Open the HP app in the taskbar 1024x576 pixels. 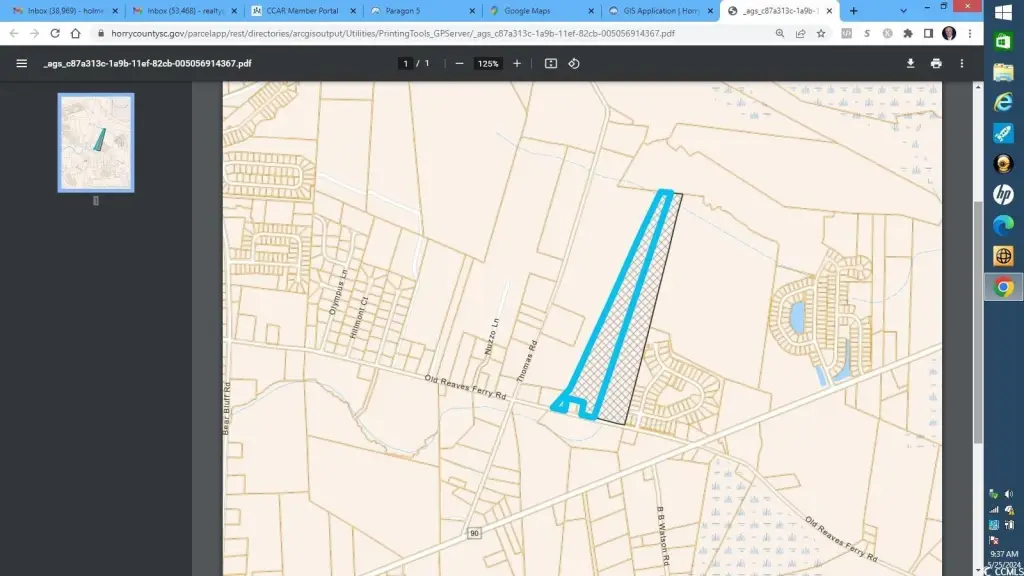click(1003, 194)
